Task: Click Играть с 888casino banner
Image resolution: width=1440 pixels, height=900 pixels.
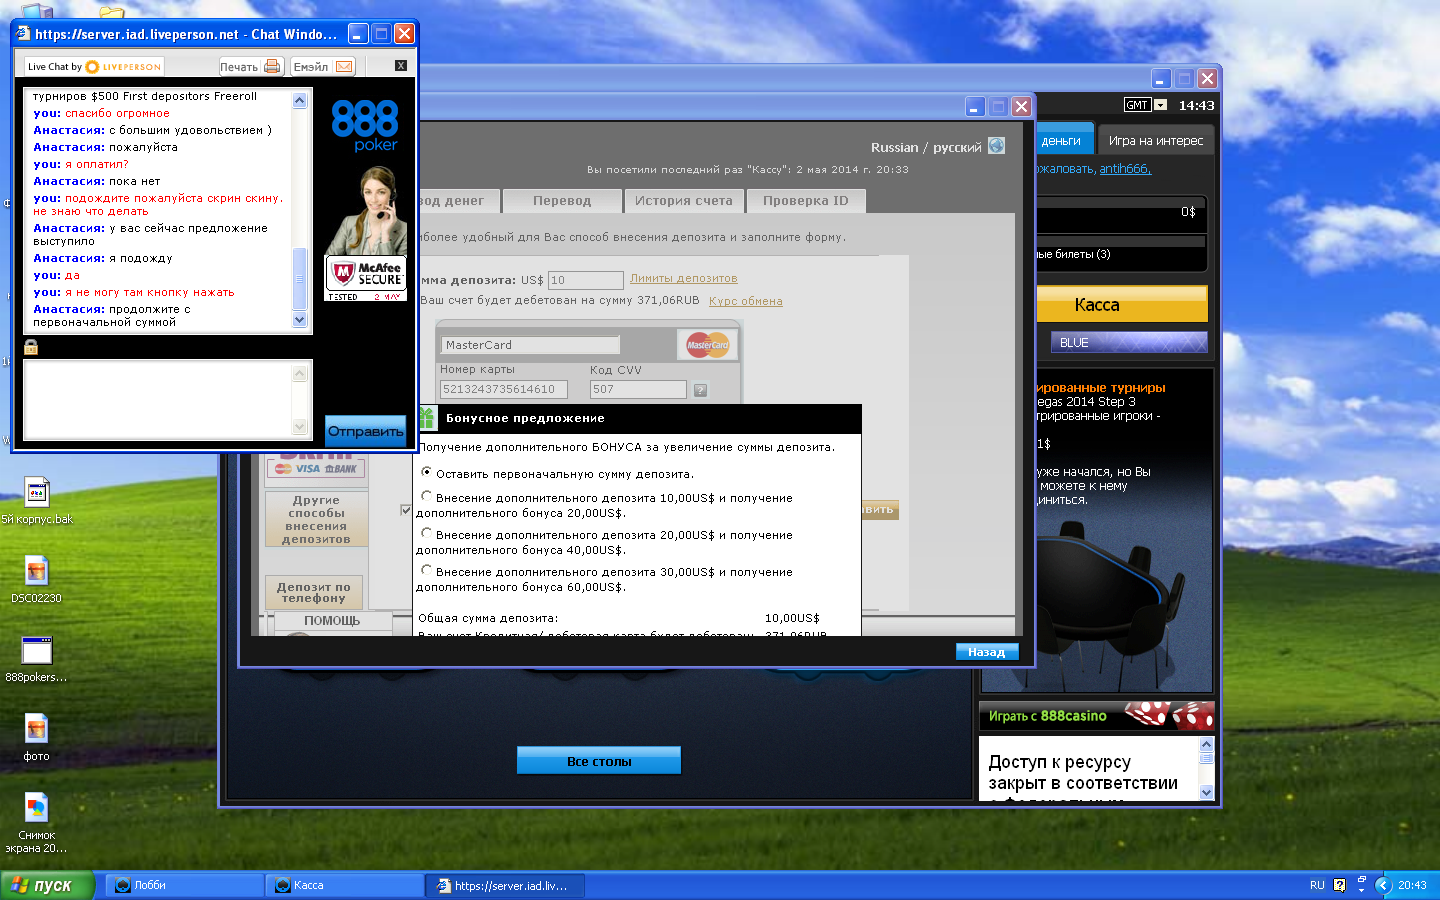Action: pos(1096,716)
